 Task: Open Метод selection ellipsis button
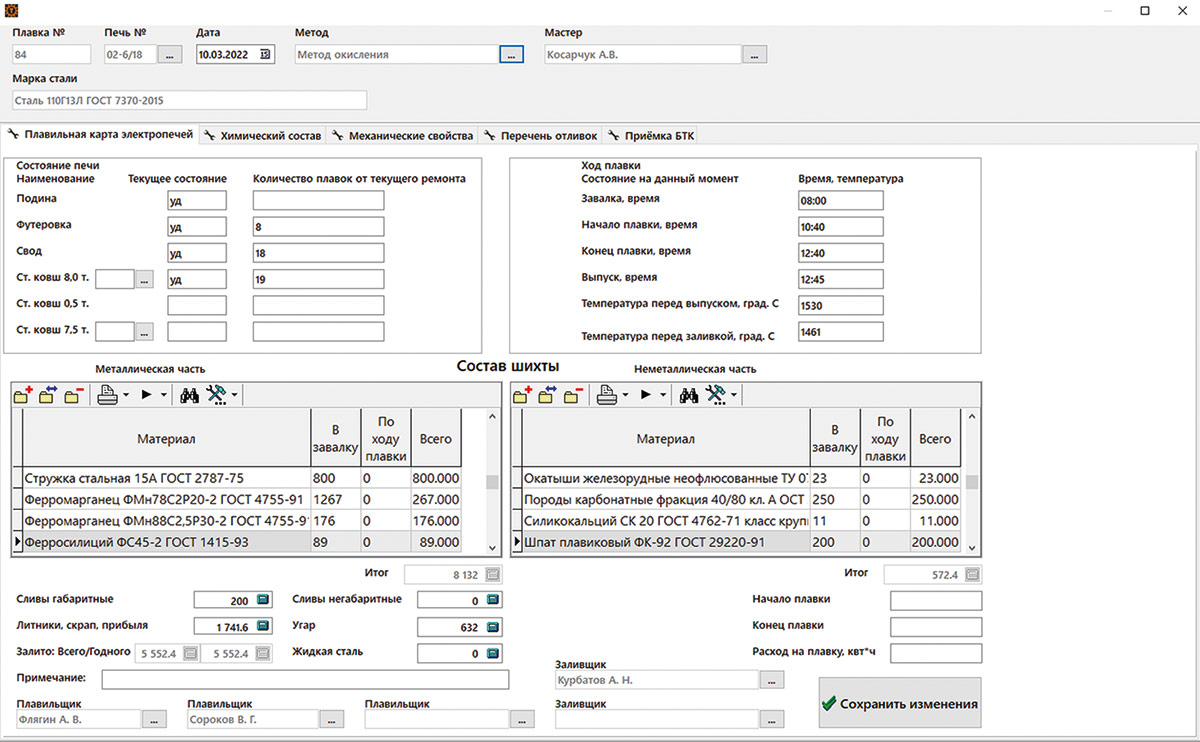pos(511,55)
